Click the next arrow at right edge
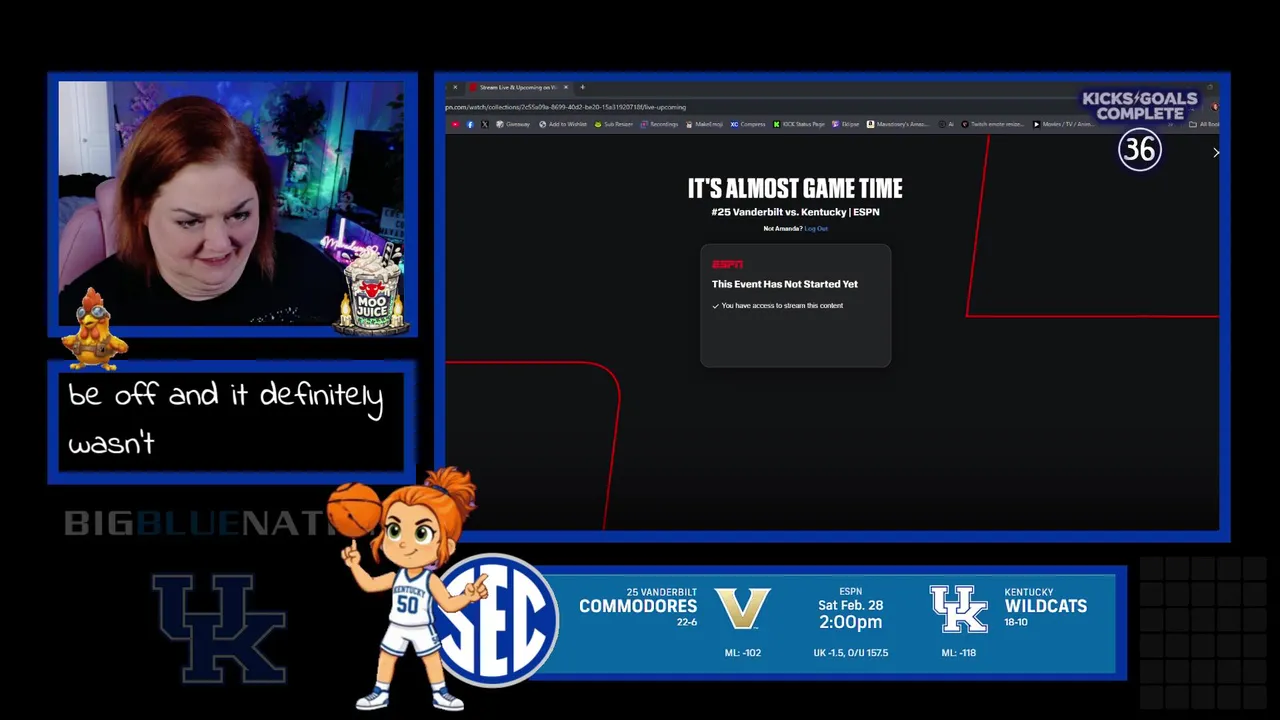 pyautogui.click(x=1216, y=153)
